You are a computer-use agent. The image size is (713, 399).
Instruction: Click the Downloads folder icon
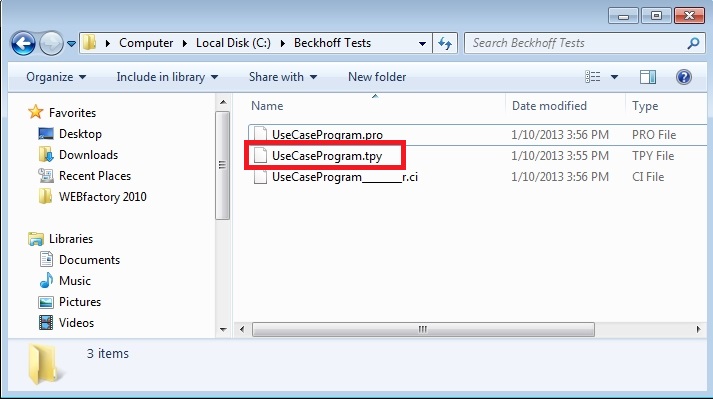(x=45, y=155)
